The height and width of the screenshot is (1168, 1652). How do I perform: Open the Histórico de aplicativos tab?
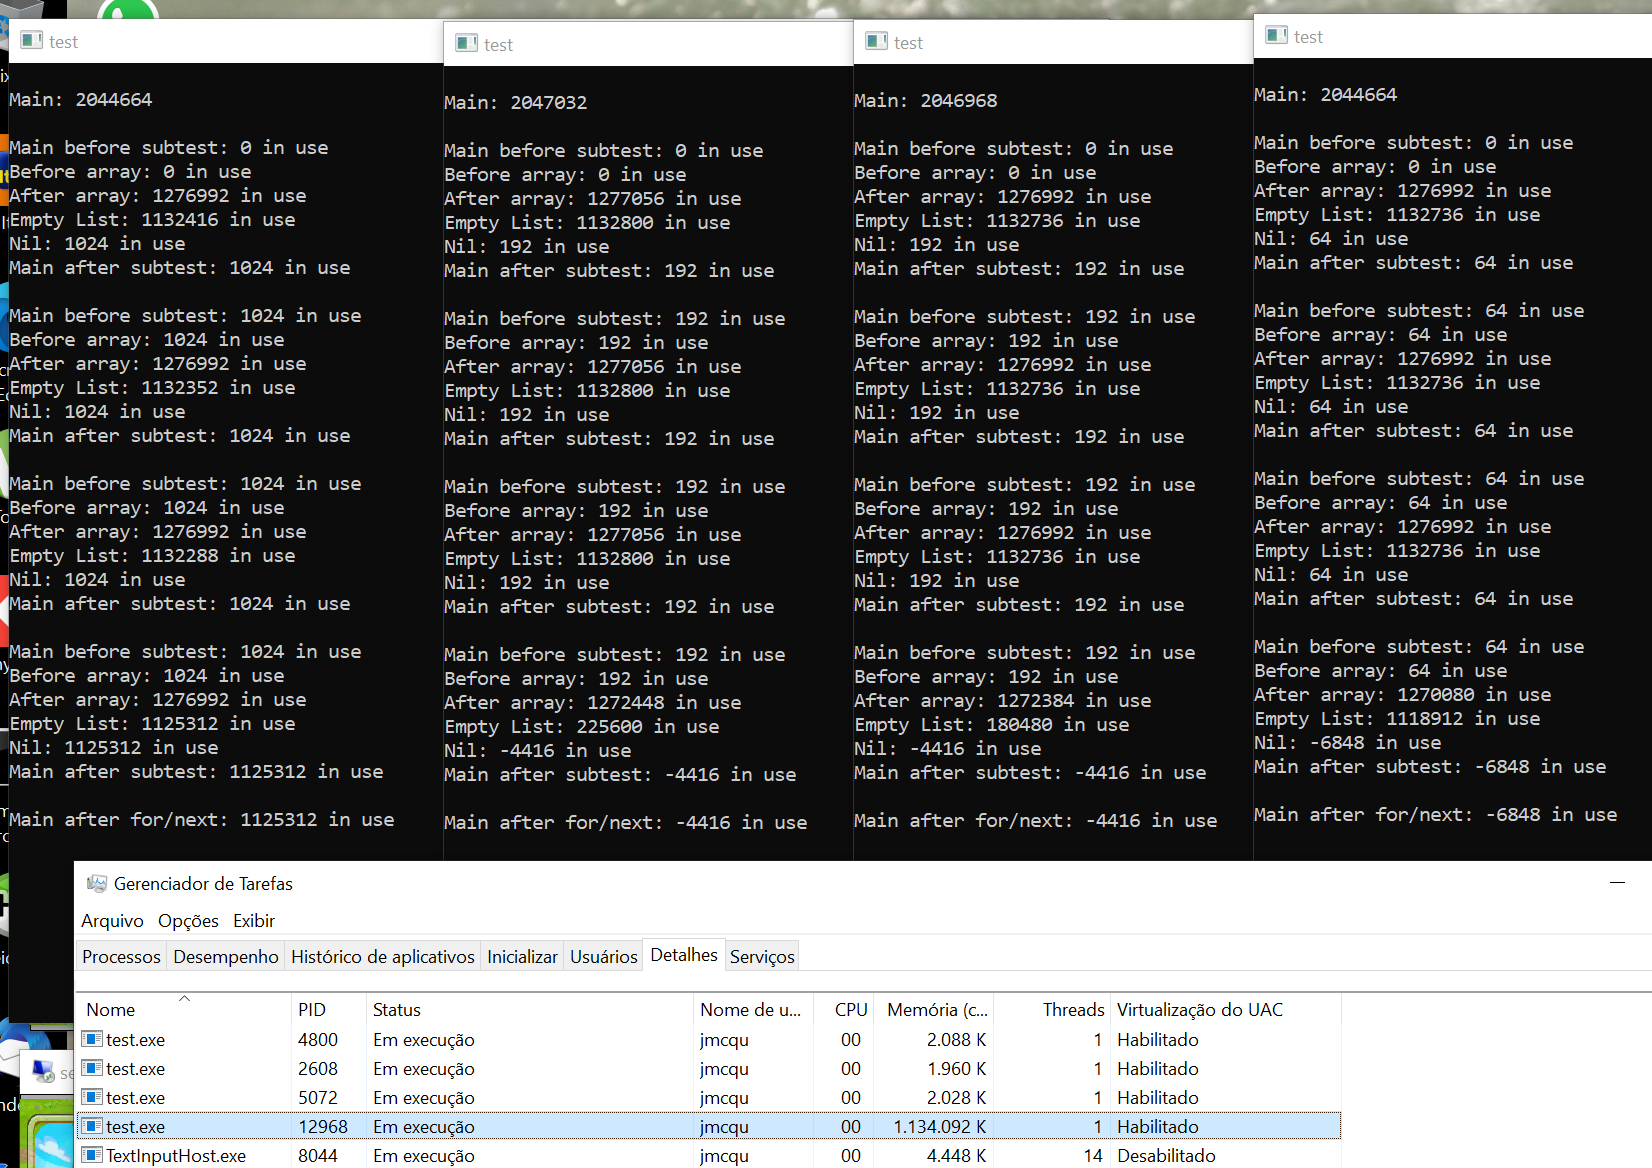pos(382,957)
